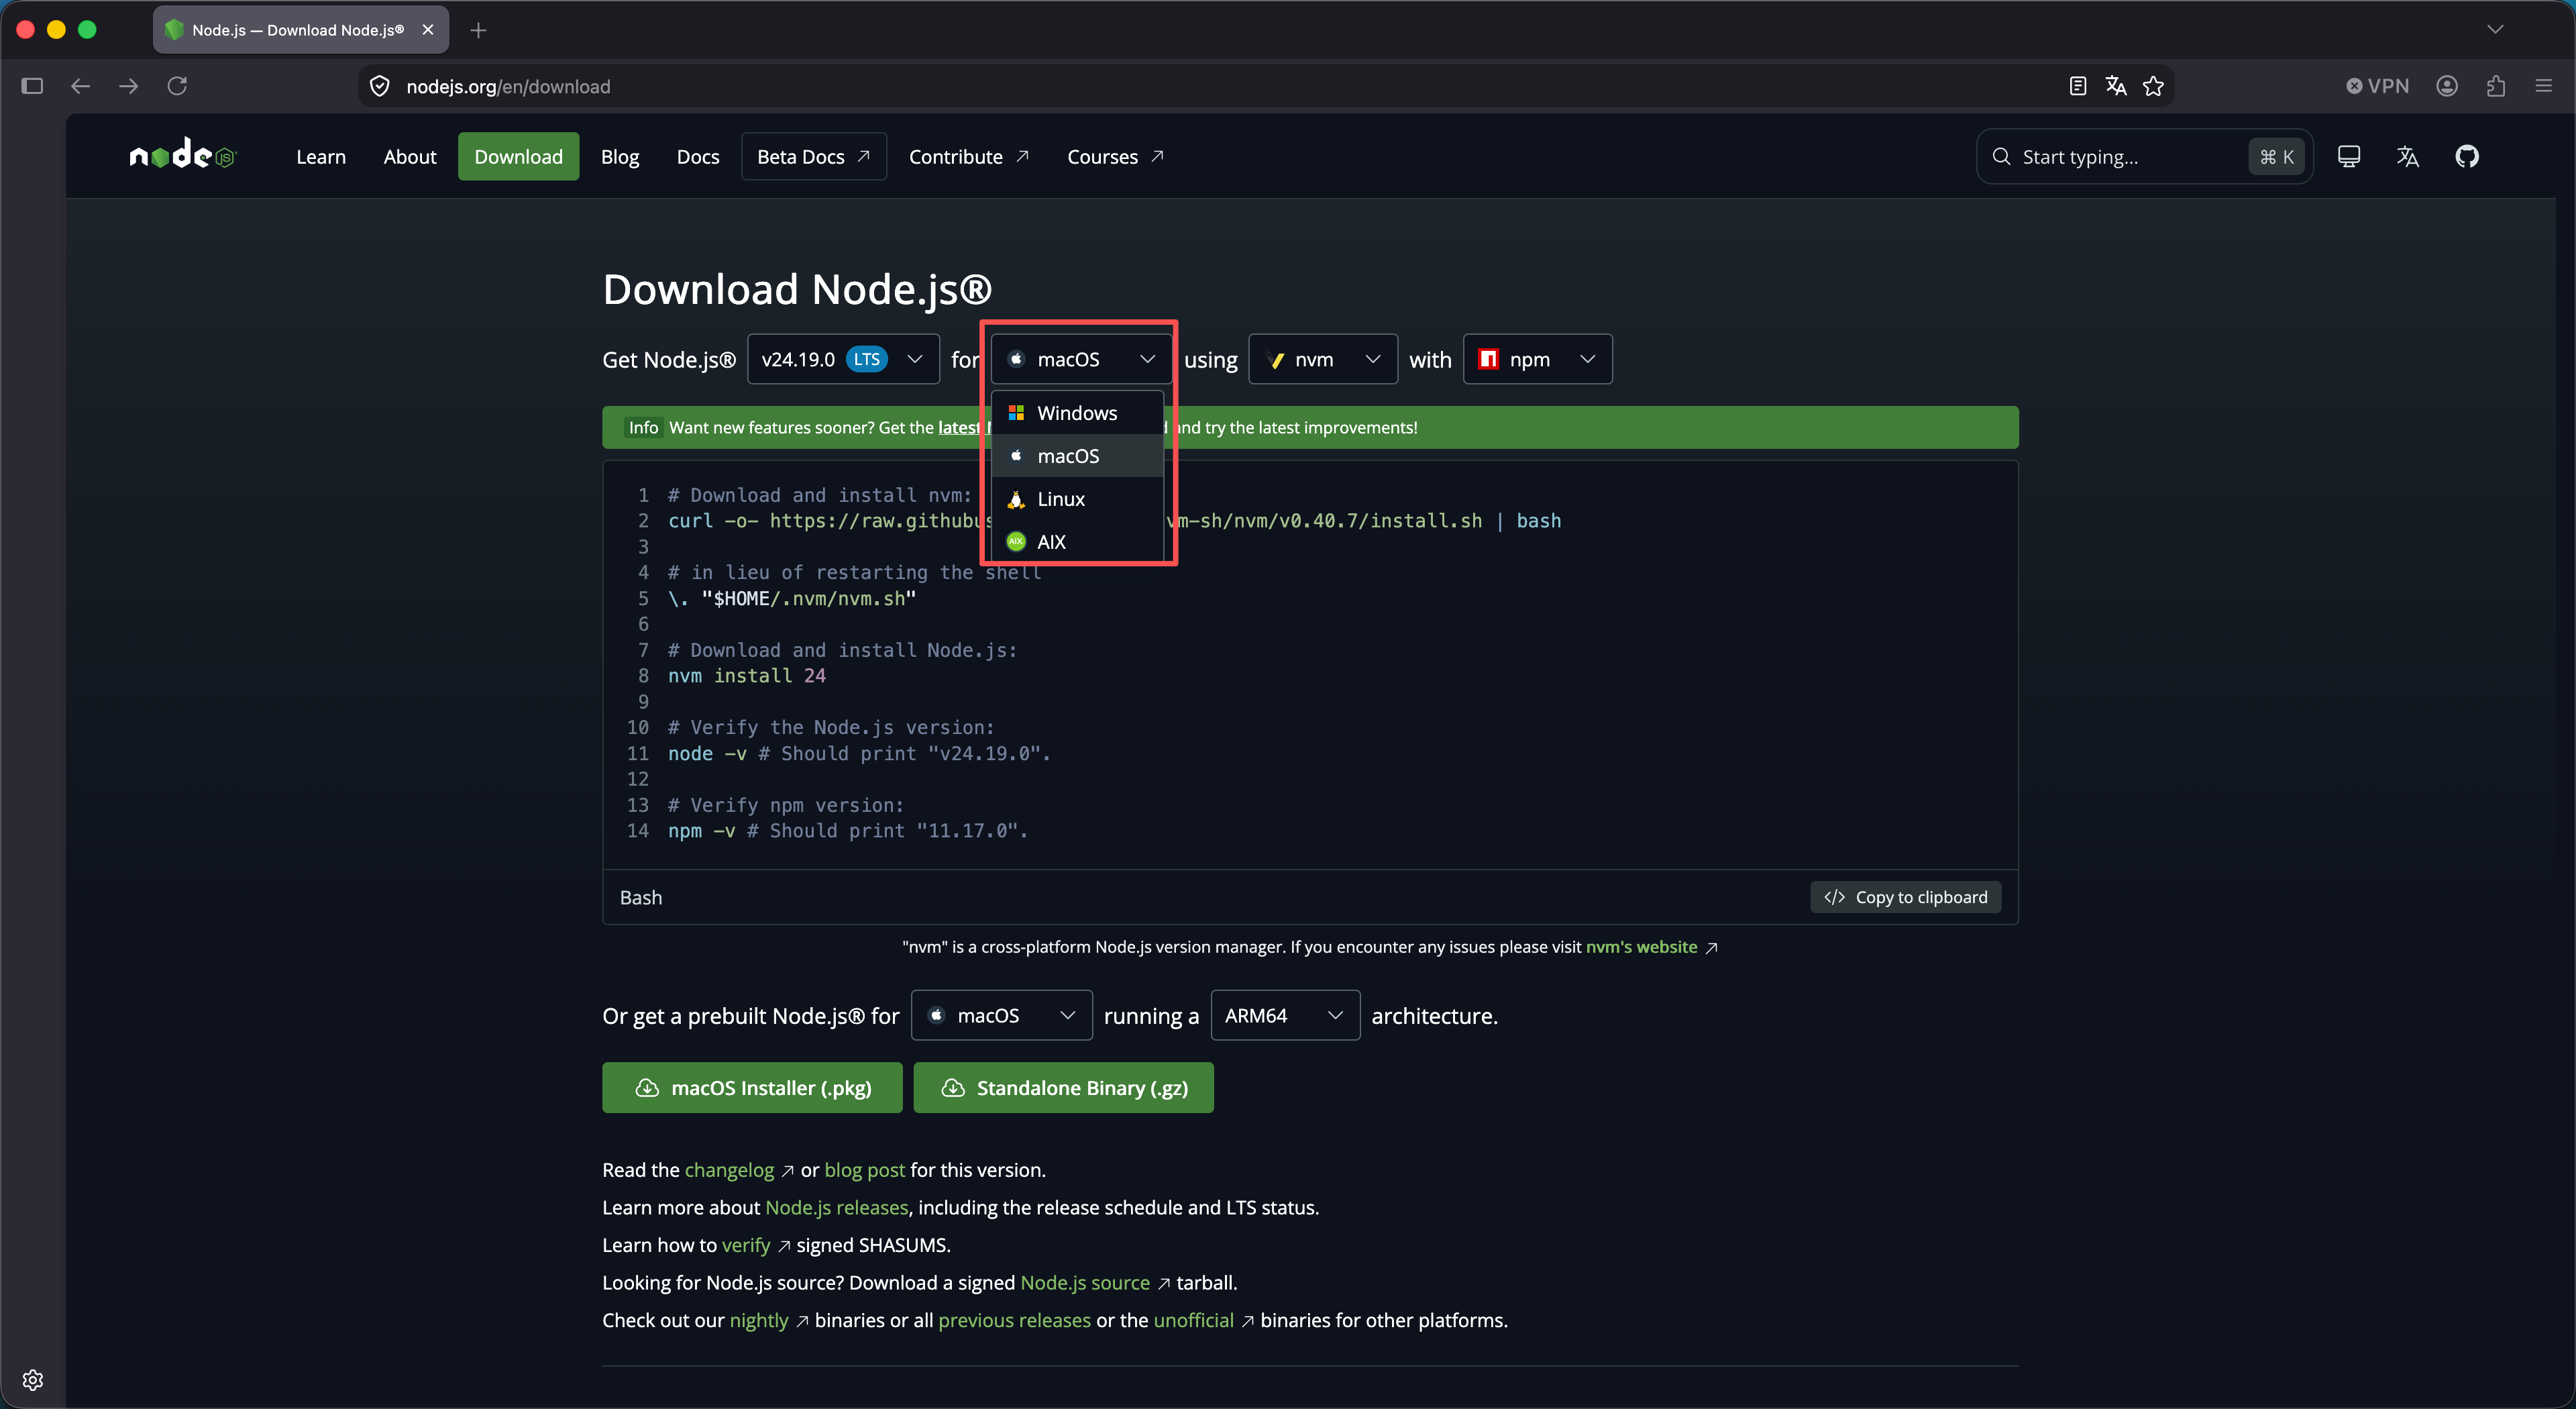Click the browser back arrow
2576x1409 pixels.
coord(80,86)
